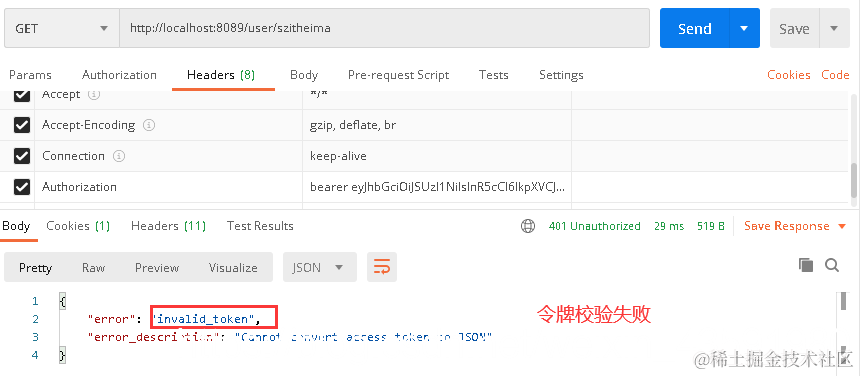This screenshot has width=860, height=376.
Task: Expand the Send options arrow
Action: (x=744, y=28)
